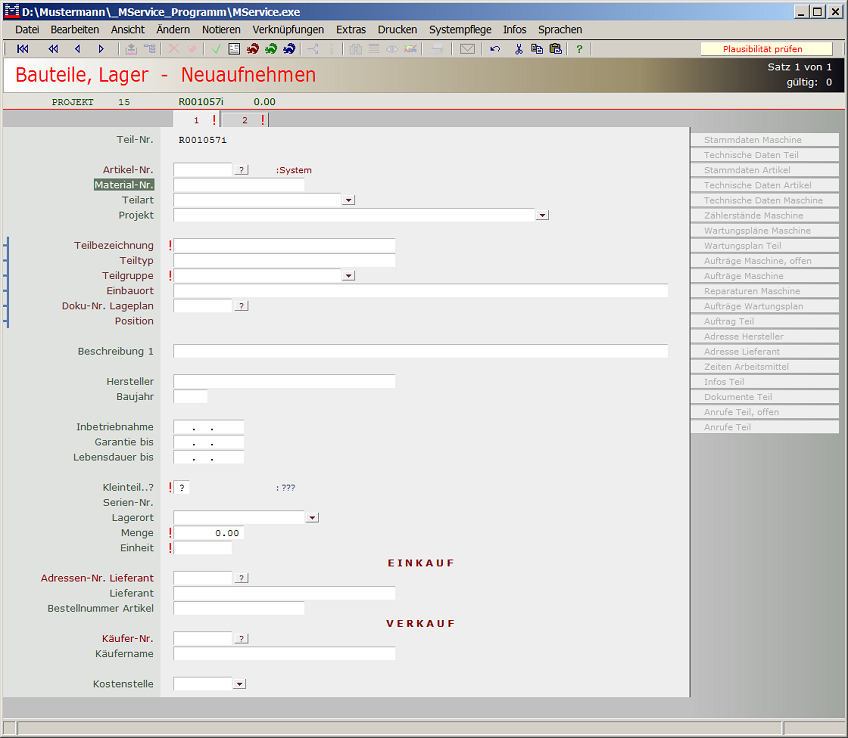Jump to first record with toolbar arrow

(23, 49)
